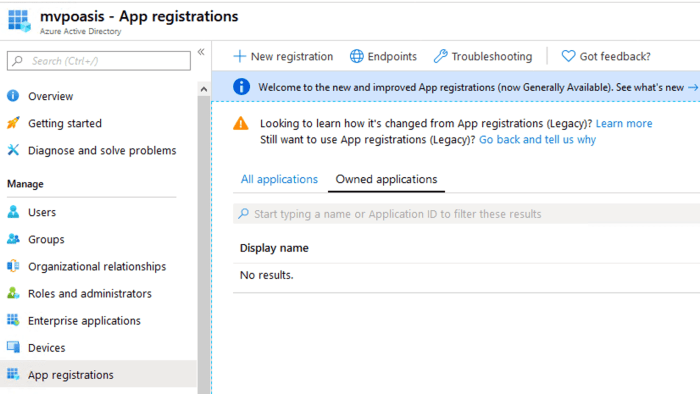Click the Troubleshooting wrench icon
The width and height of the screenshot is (700, 394).
pos(440,56)
